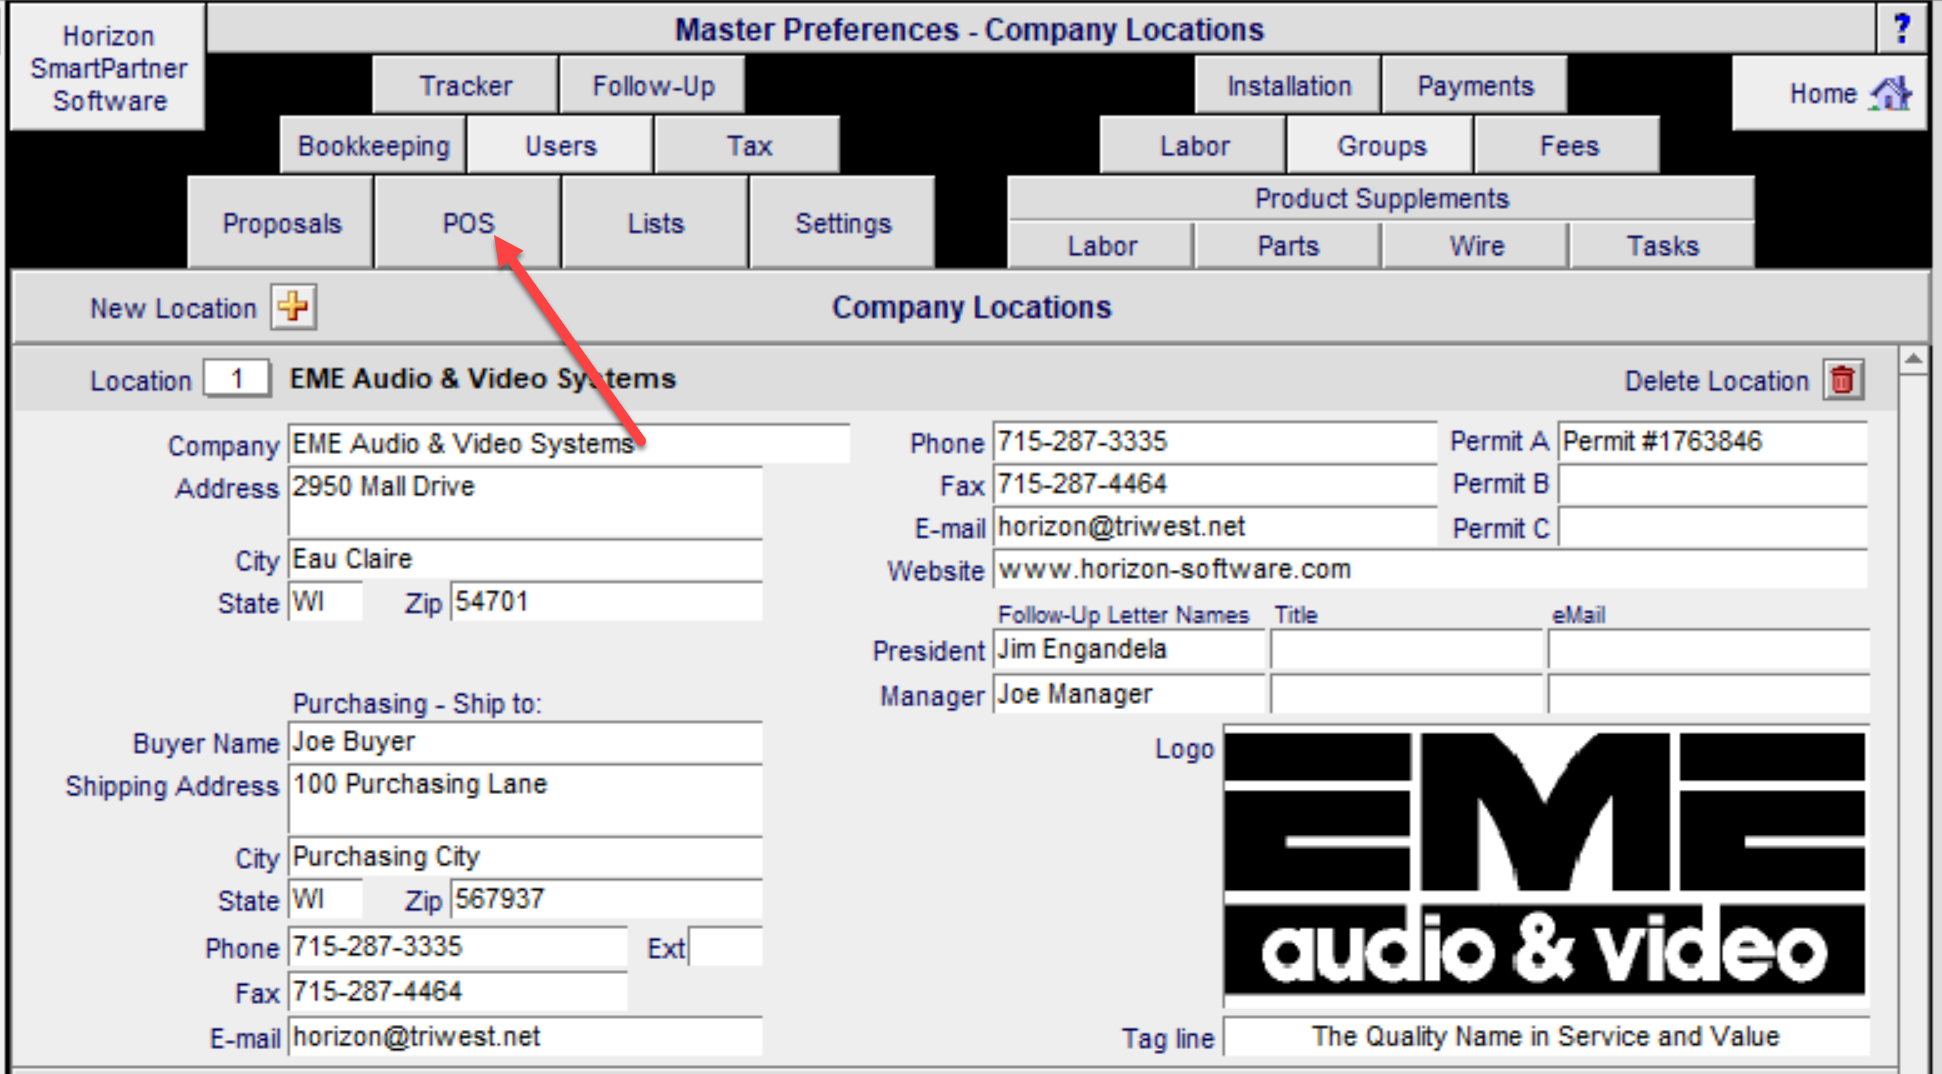1942x1074 pixels.
Task: Click the Horizon SmartPartner Software button
Action: [x=108, y=68]
